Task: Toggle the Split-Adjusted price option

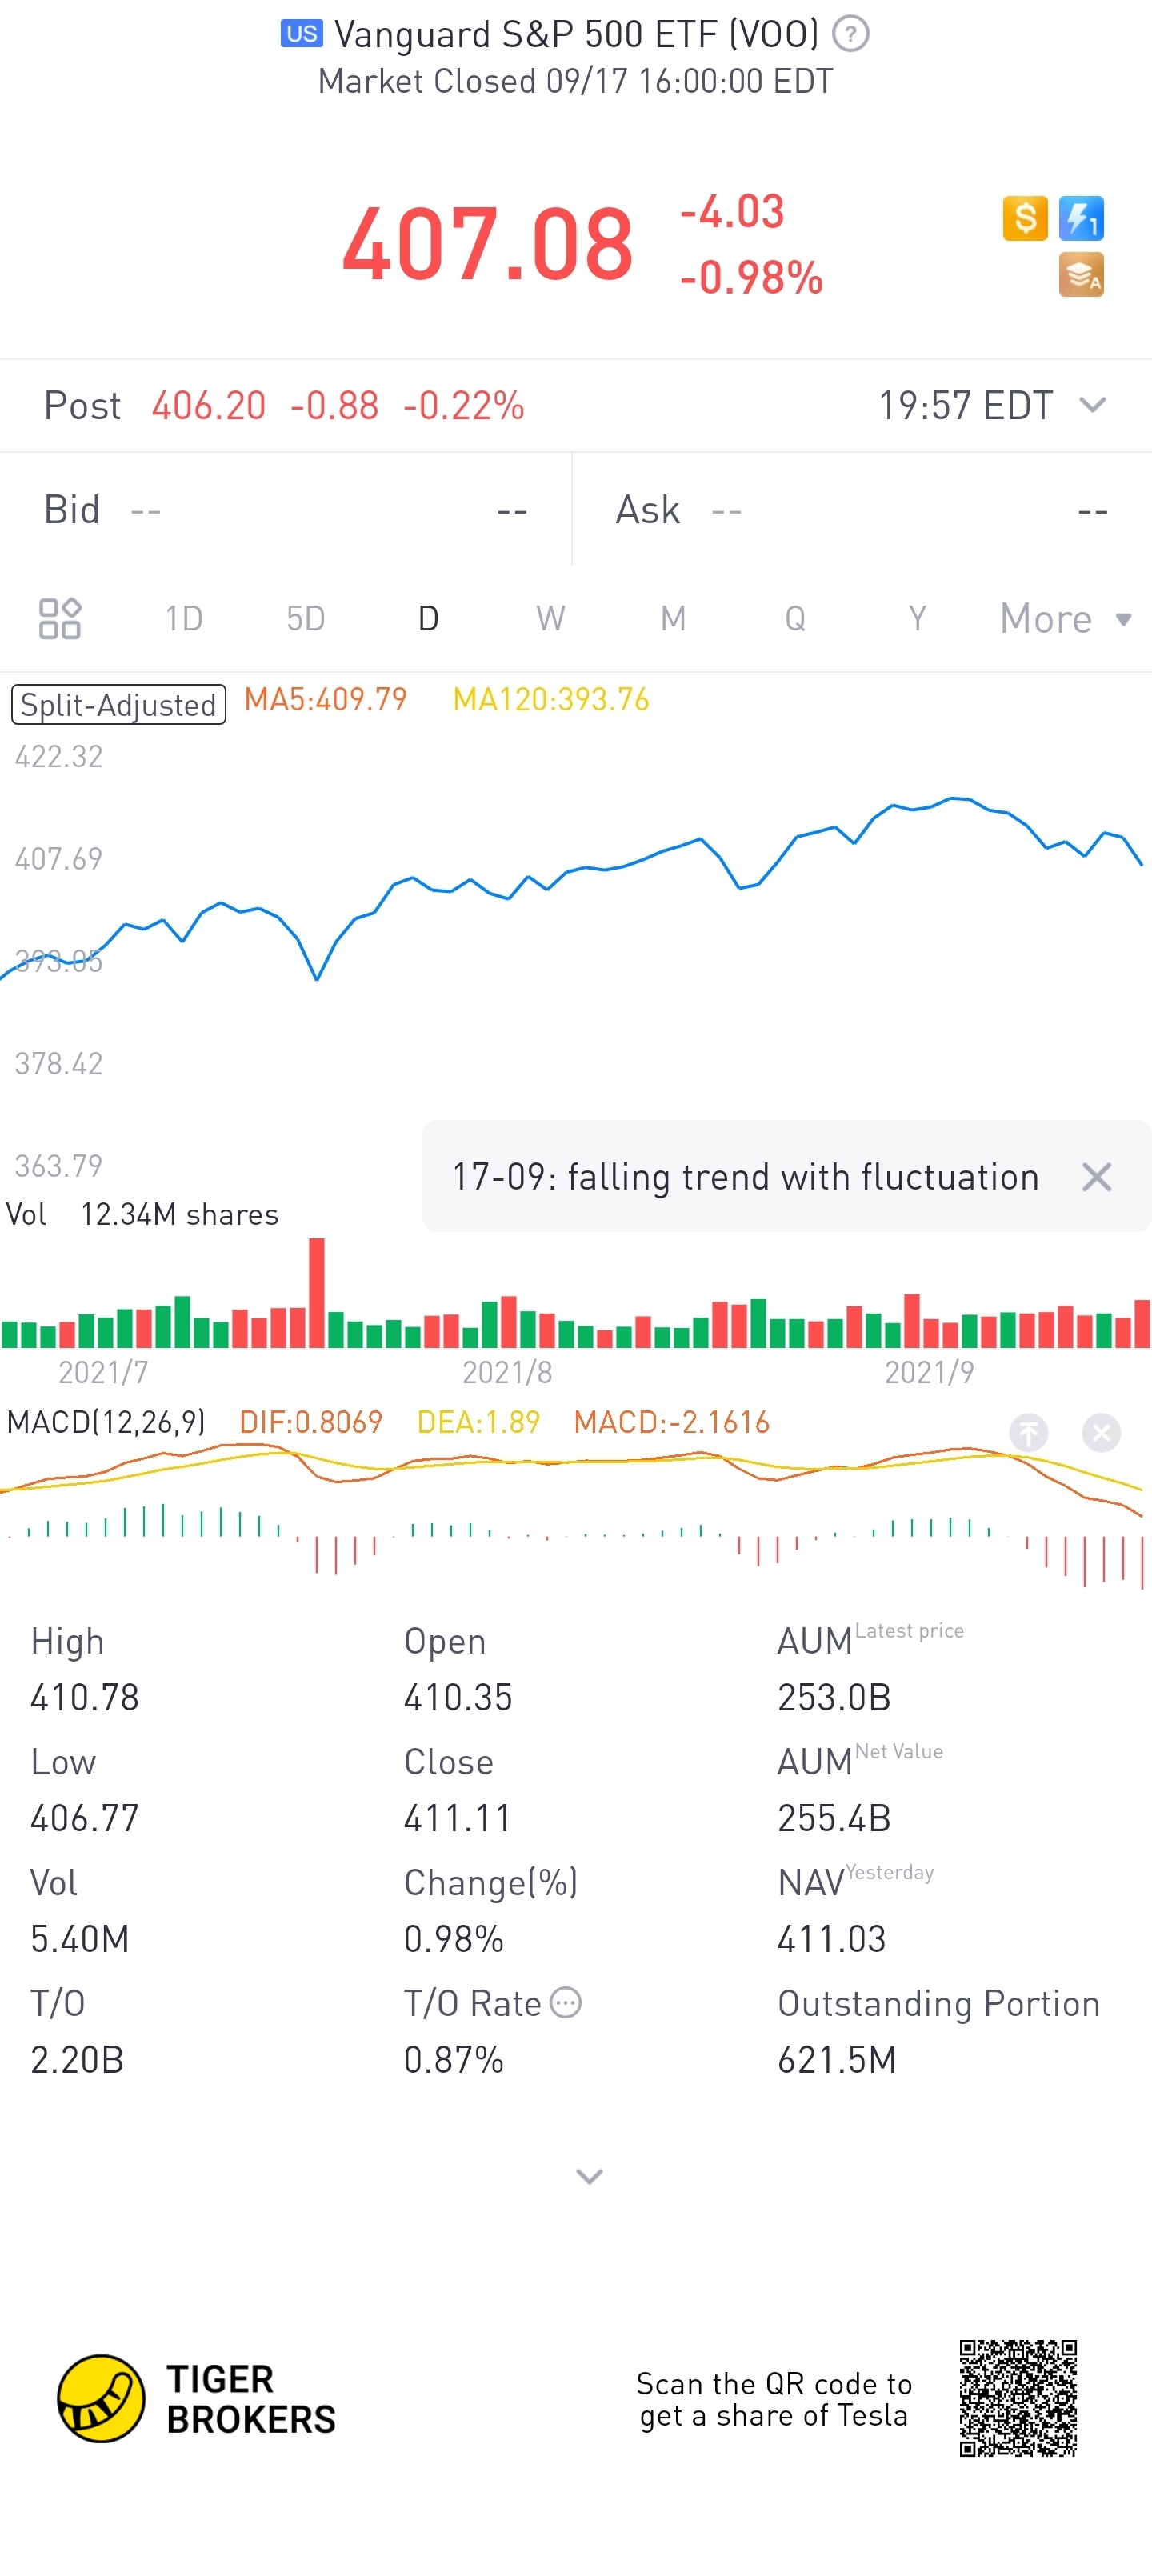Action: pos(118,704)
